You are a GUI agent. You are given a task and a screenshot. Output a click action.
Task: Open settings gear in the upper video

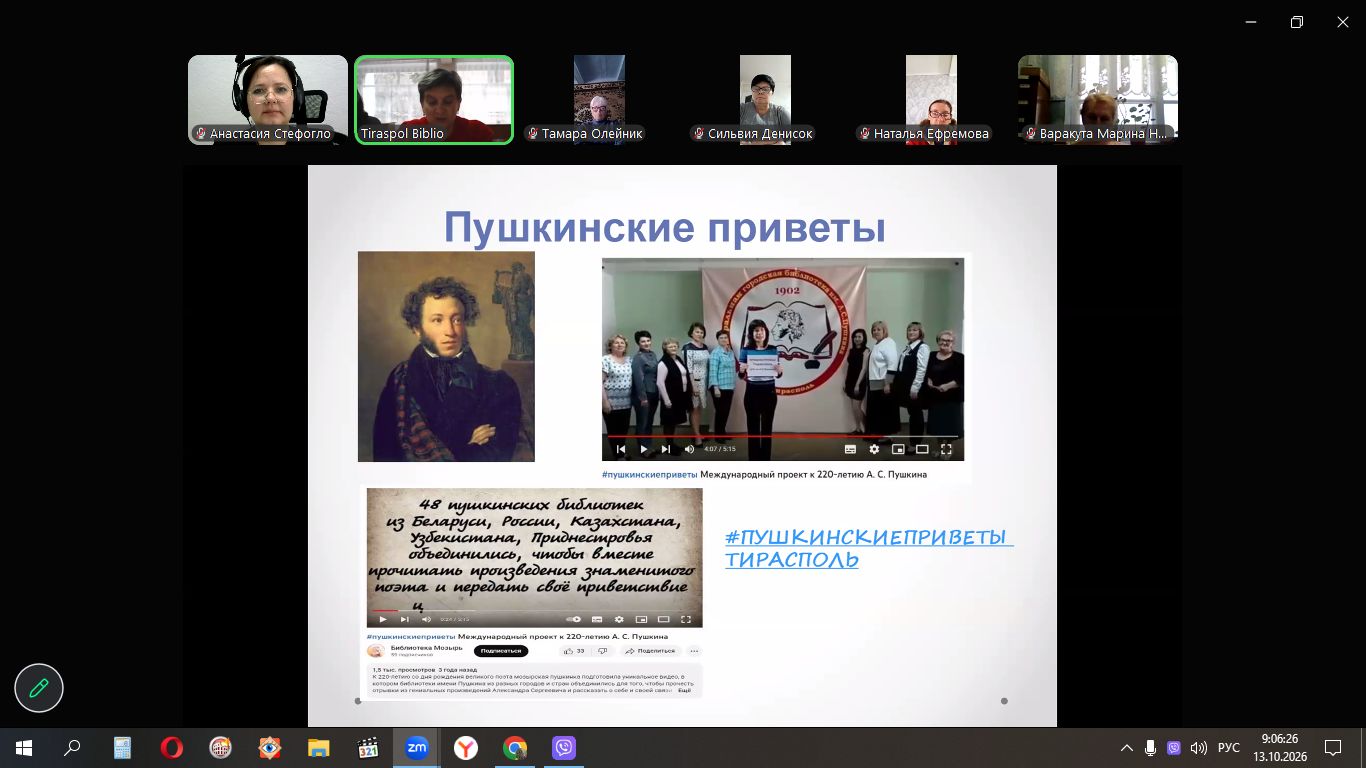[x=874, y=449]
